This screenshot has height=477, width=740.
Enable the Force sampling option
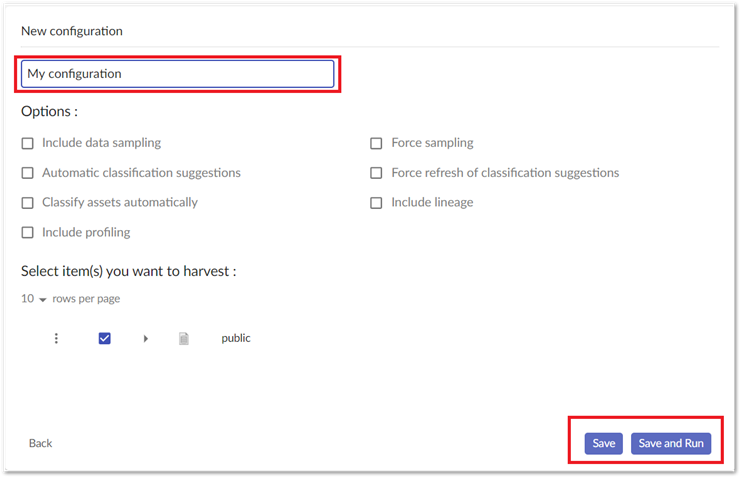click(377, 143)
